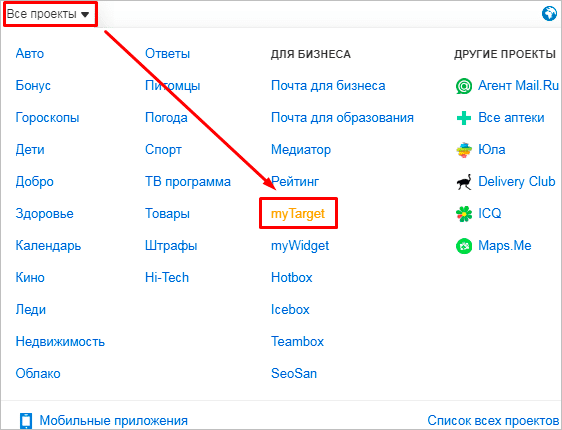Go to Медиатор
Viewport: 562px width, 430px height.
pyautogui.click(x=301, y=150)
